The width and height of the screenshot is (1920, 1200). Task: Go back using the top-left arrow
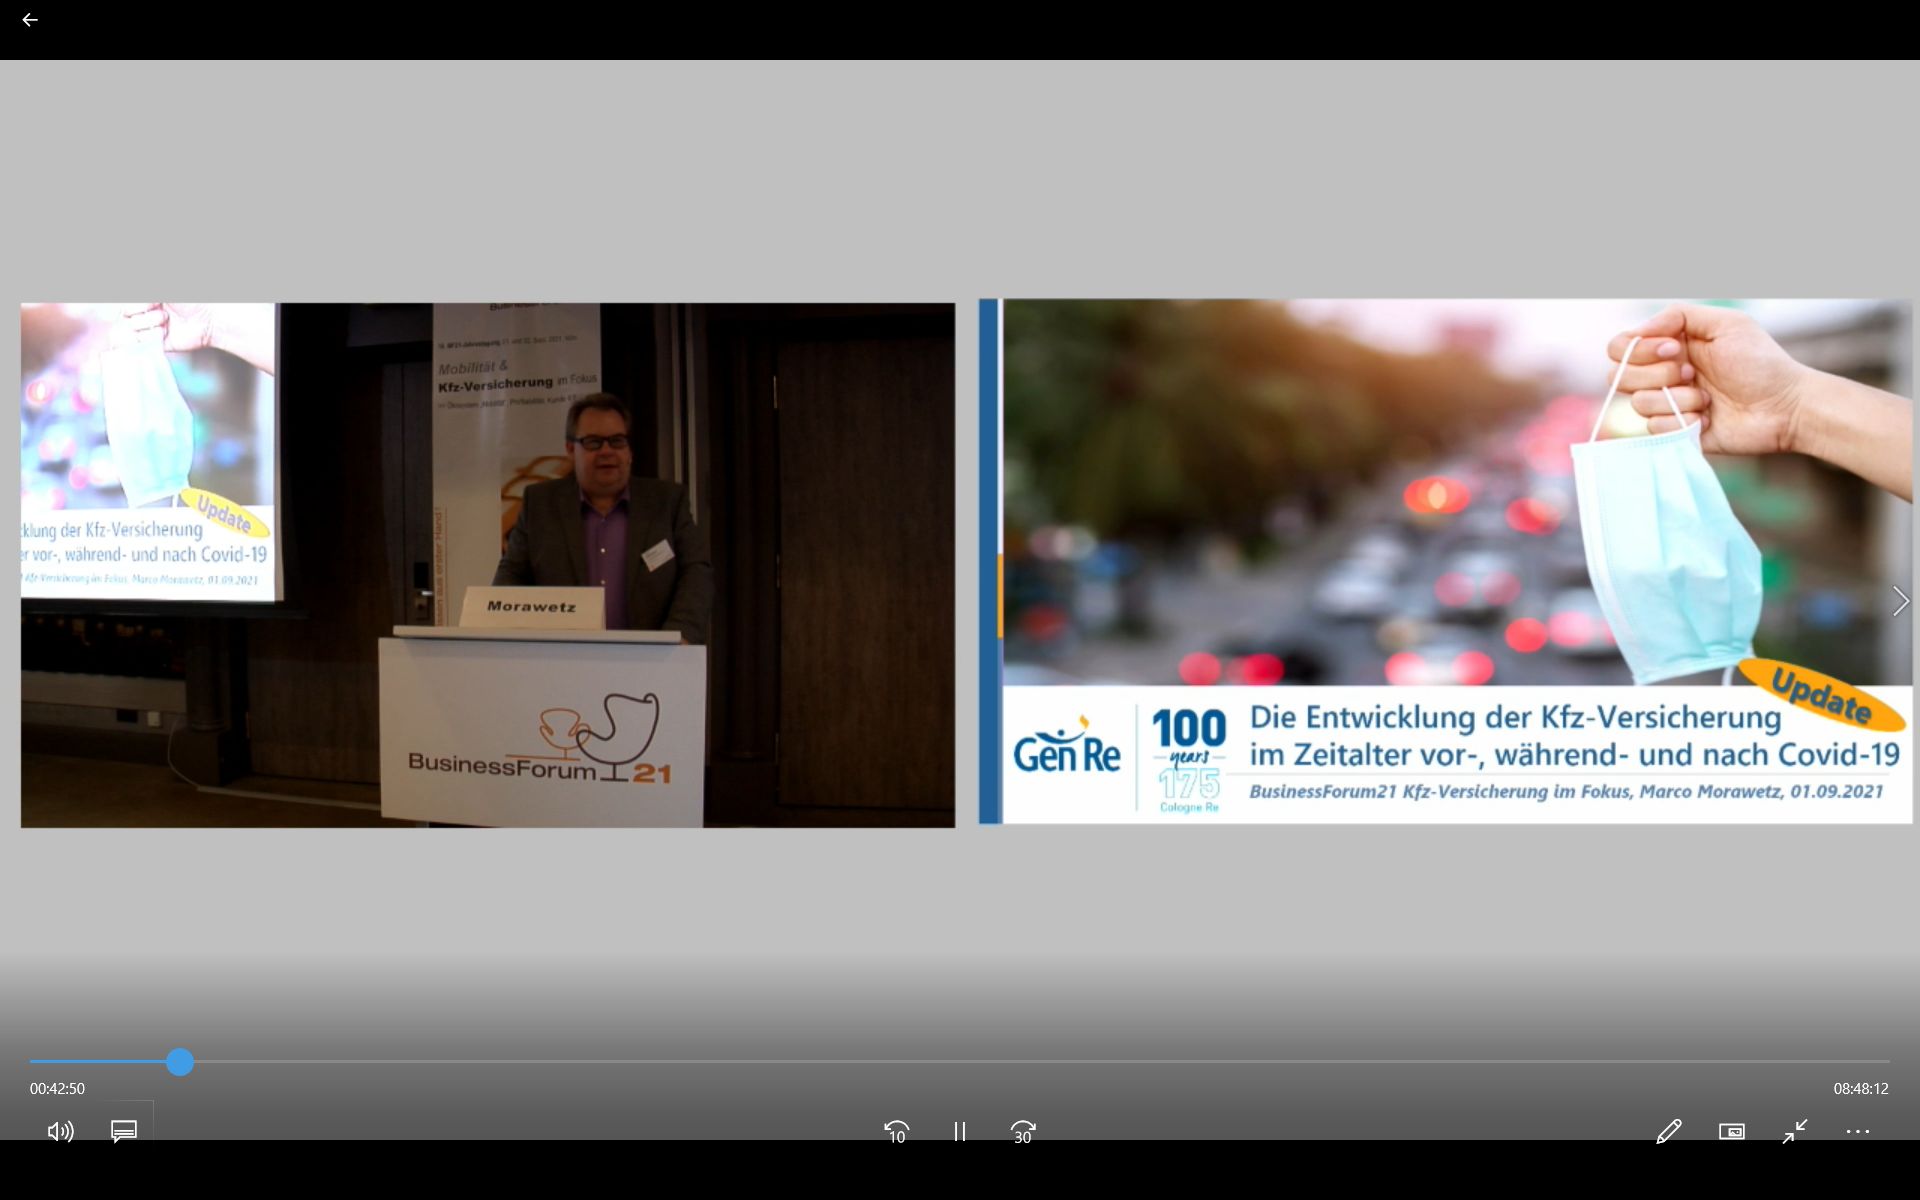[x=30, y=20]
